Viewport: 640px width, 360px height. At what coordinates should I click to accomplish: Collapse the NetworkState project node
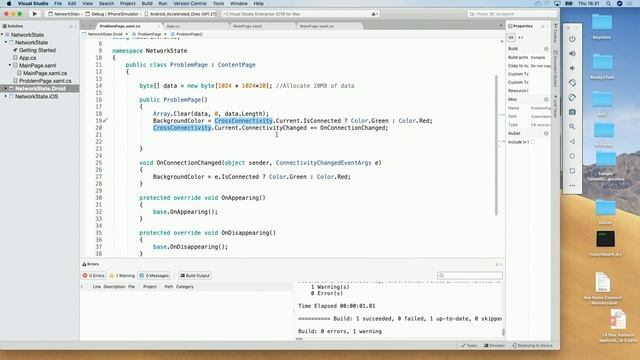point(6,42)
